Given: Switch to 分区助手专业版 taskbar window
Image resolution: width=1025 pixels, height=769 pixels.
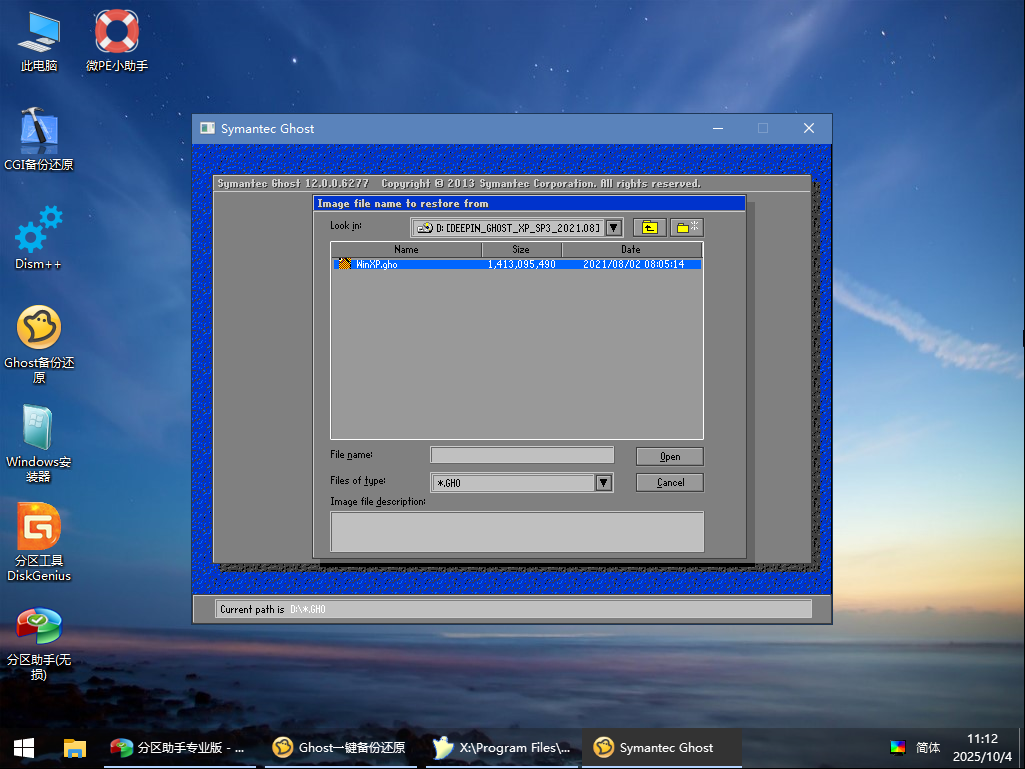Looking at the screenshot, I should coord(180,748).
